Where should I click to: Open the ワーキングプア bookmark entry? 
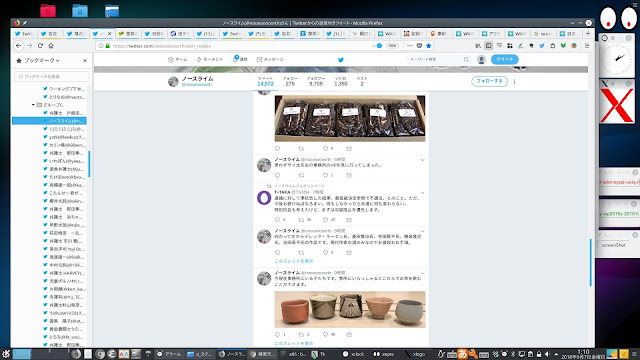64,89
